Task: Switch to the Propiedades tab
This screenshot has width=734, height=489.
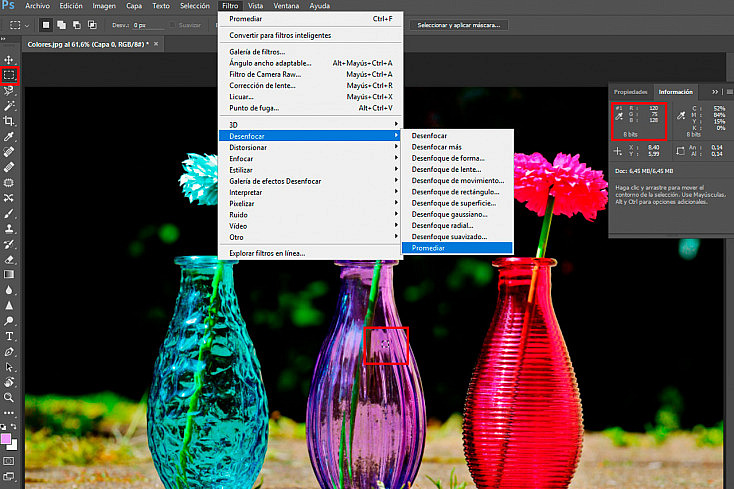Action: 631,92
